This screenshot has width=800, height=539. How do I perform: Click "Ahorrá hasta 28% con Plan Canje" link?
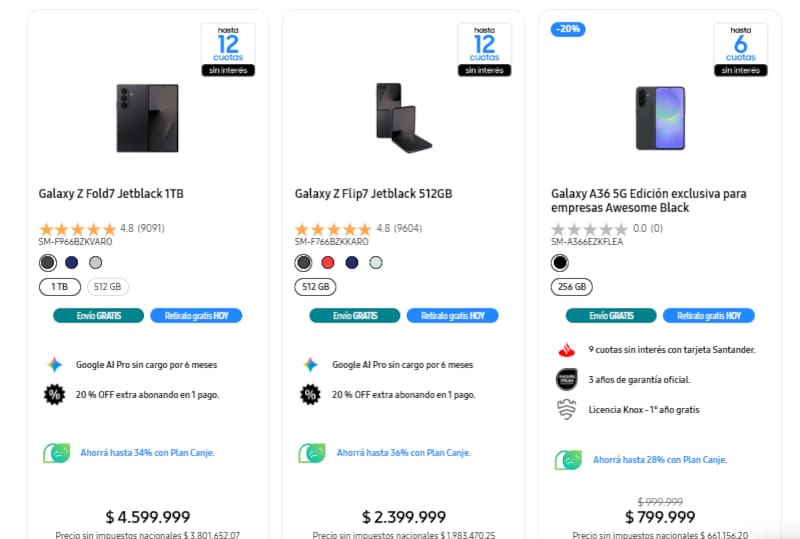click(x=661, y=460)
